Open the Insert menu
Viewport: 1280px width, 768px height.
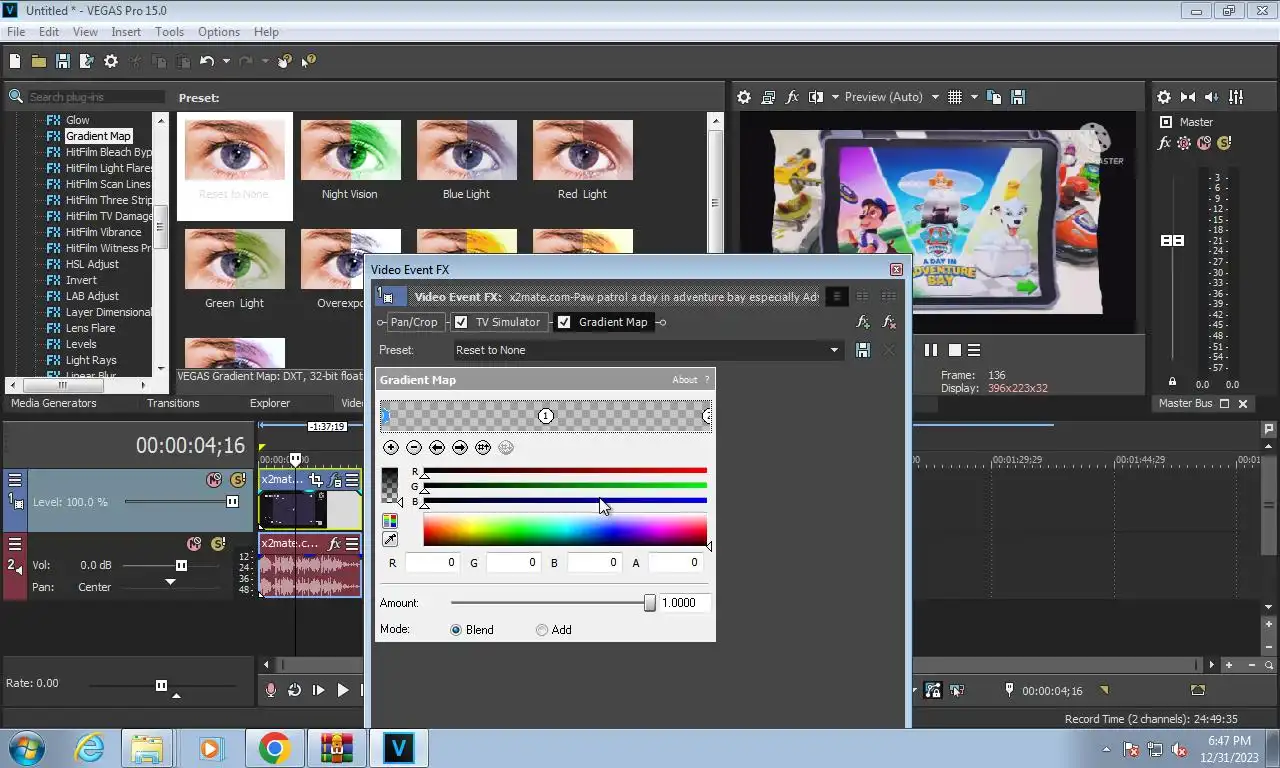pyautogui.click(x=126, y=32)
